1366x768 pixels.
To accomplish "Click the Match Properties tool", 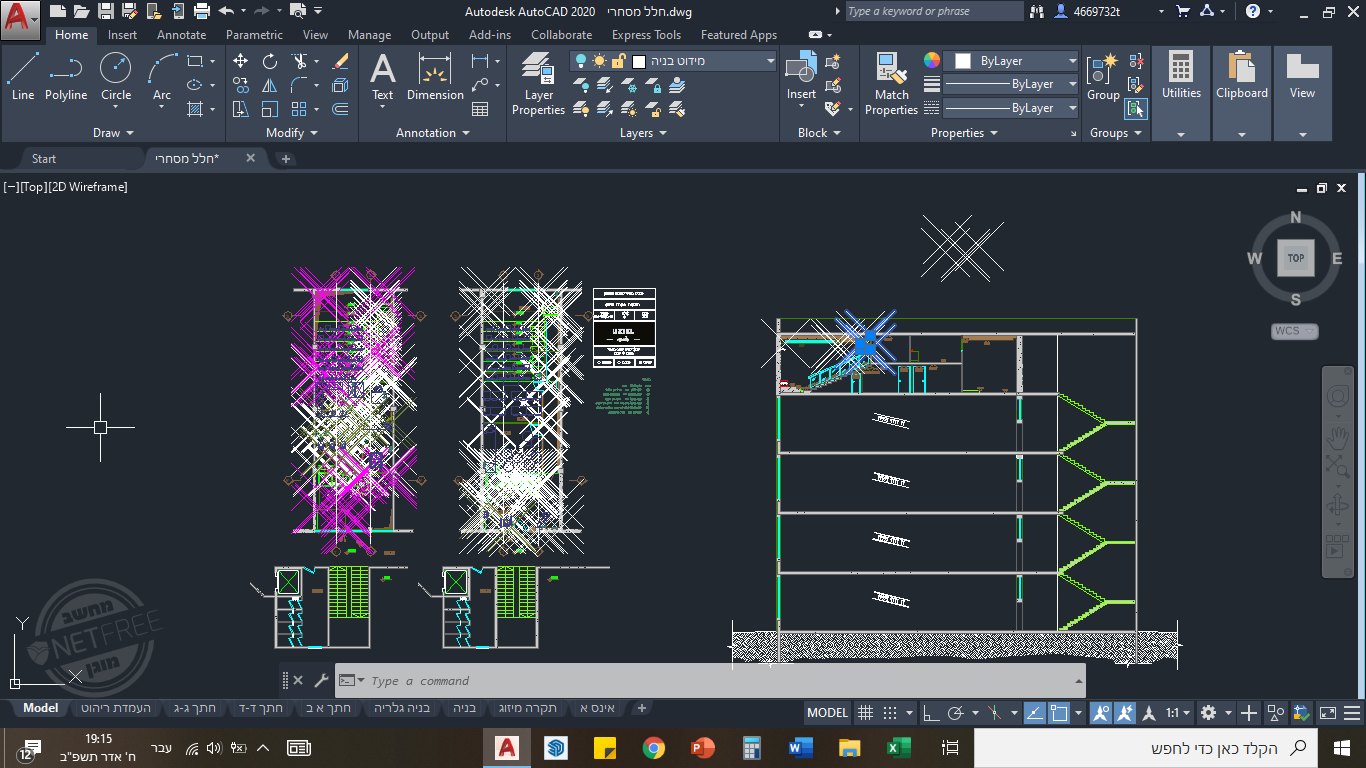I will pyautogui.click(x=891, y=84).
